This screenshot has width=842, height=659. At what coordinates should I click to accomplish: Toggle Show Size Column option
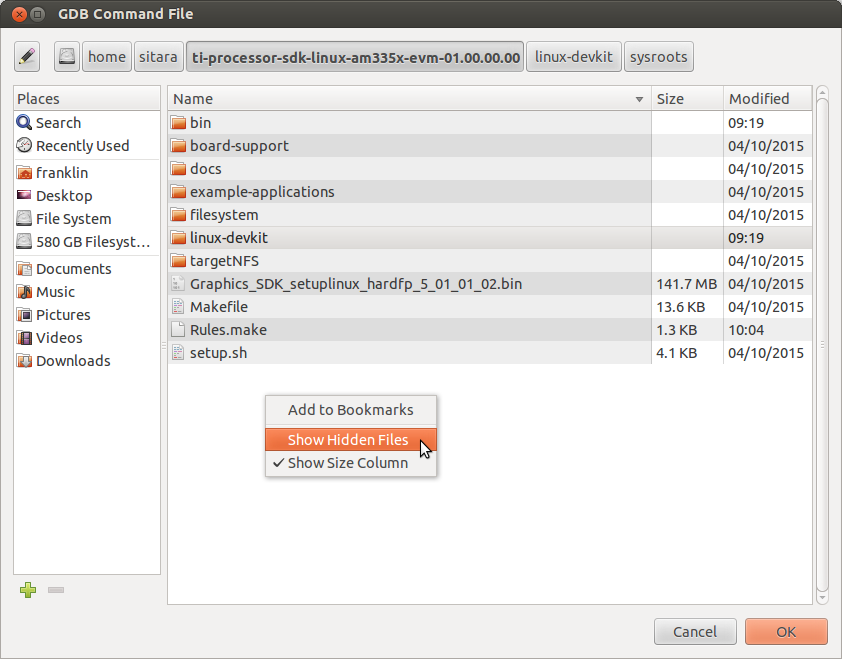347,463
